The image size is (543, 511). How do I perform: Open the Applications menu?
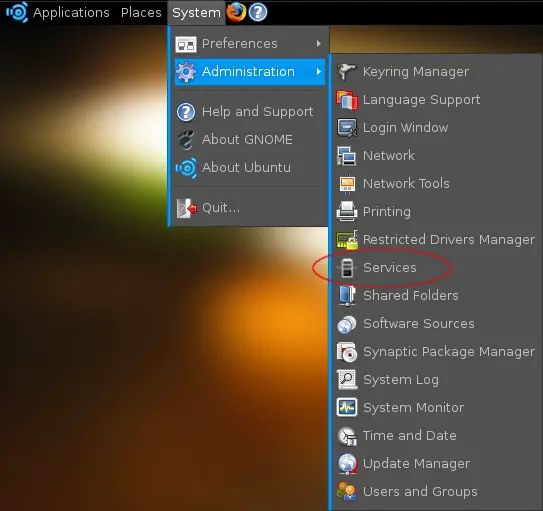pyautogui.click(x=71, y=12)
